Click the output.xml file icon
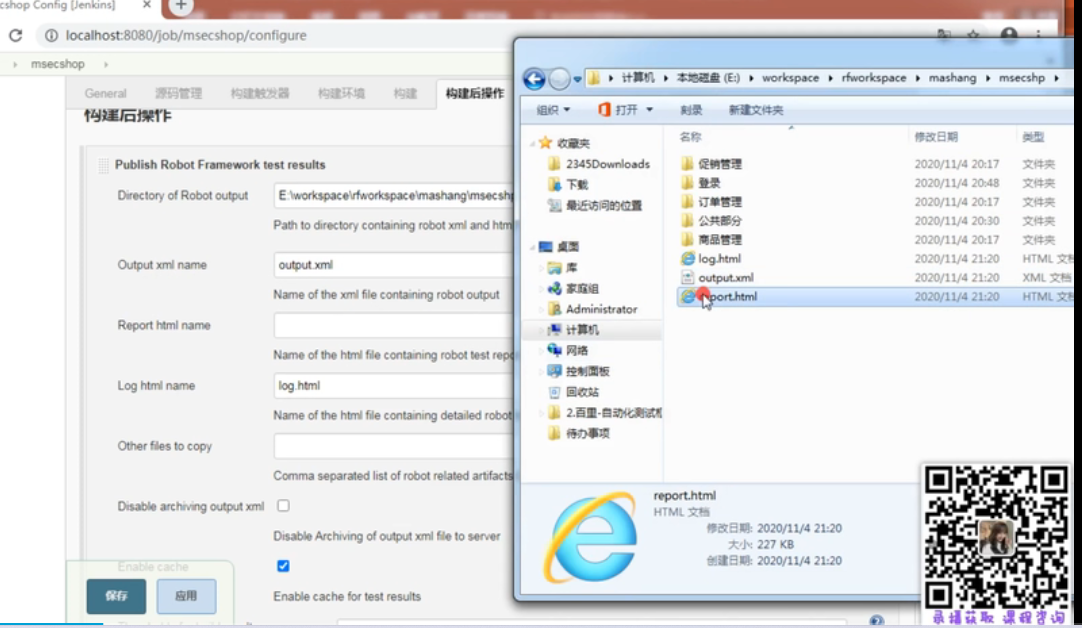 687,277
